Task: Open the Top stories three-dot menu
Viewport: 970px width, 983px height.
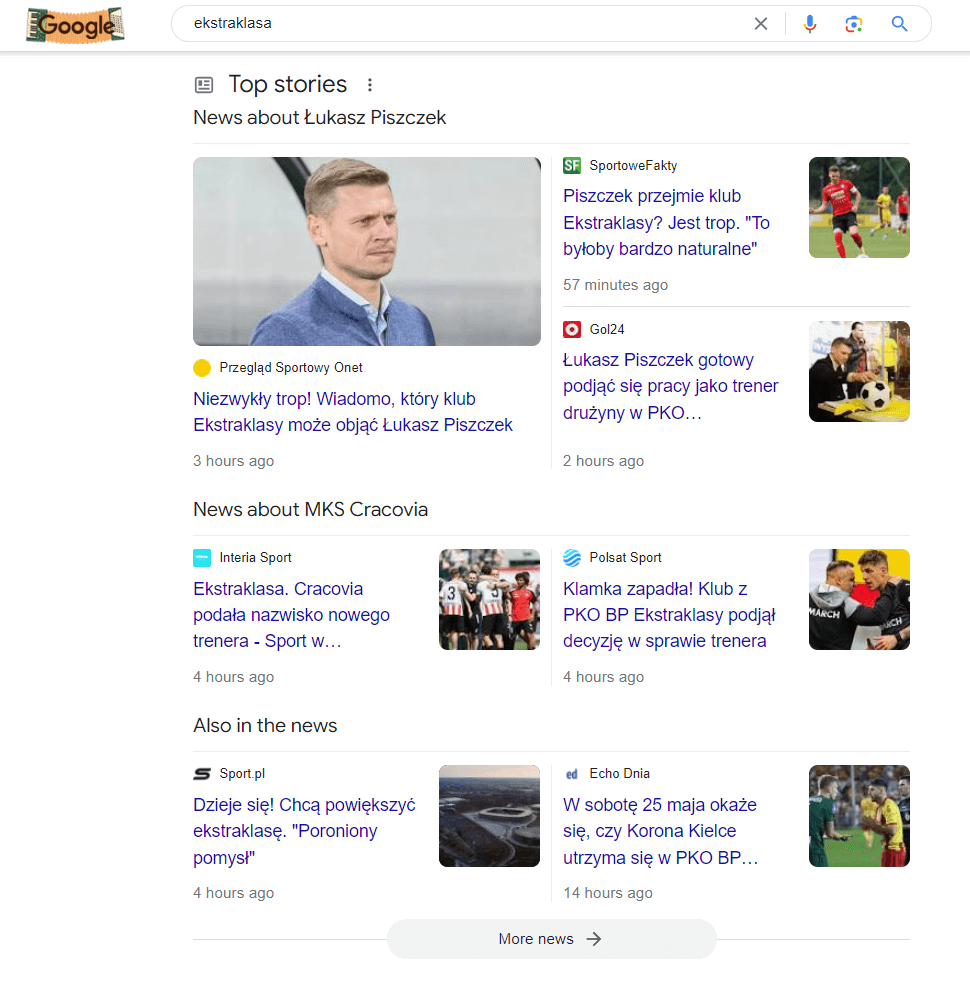Action: [x=370, y=85]
